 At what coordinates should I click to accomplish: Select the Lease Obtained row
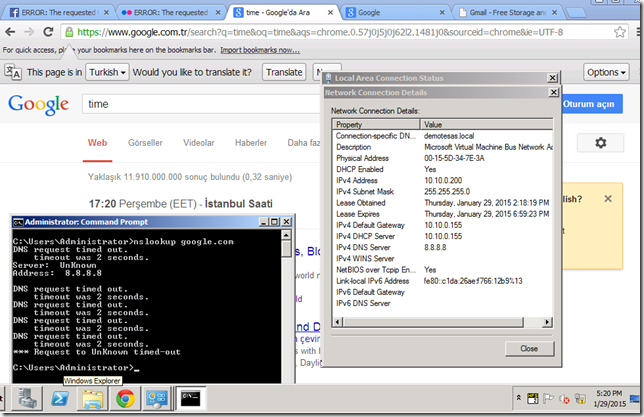point(443,203)
